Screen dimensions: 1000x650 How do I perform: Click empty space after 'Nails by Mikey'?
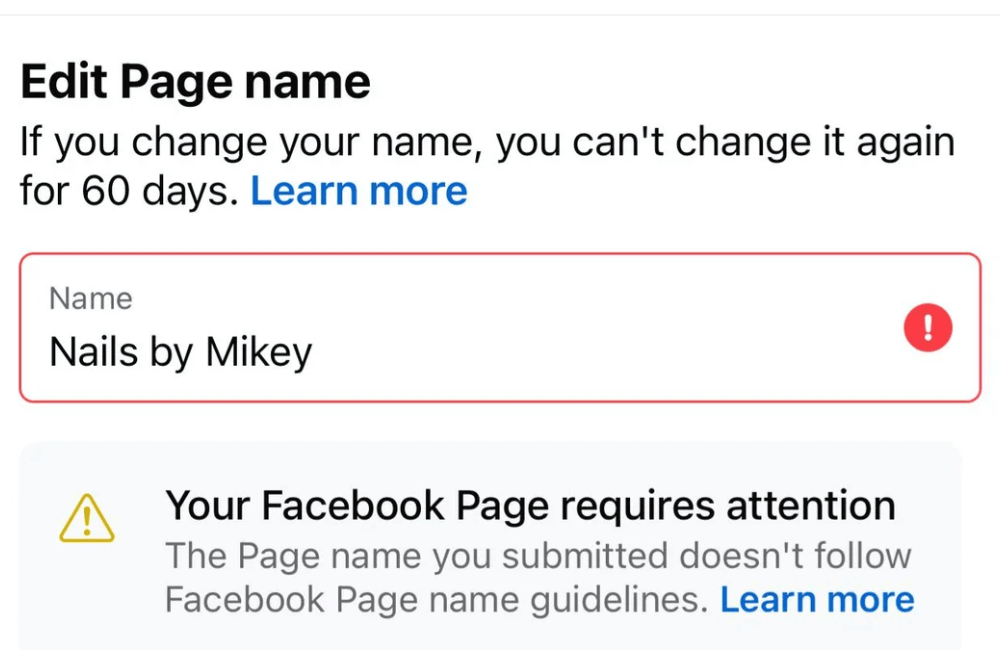600,352
